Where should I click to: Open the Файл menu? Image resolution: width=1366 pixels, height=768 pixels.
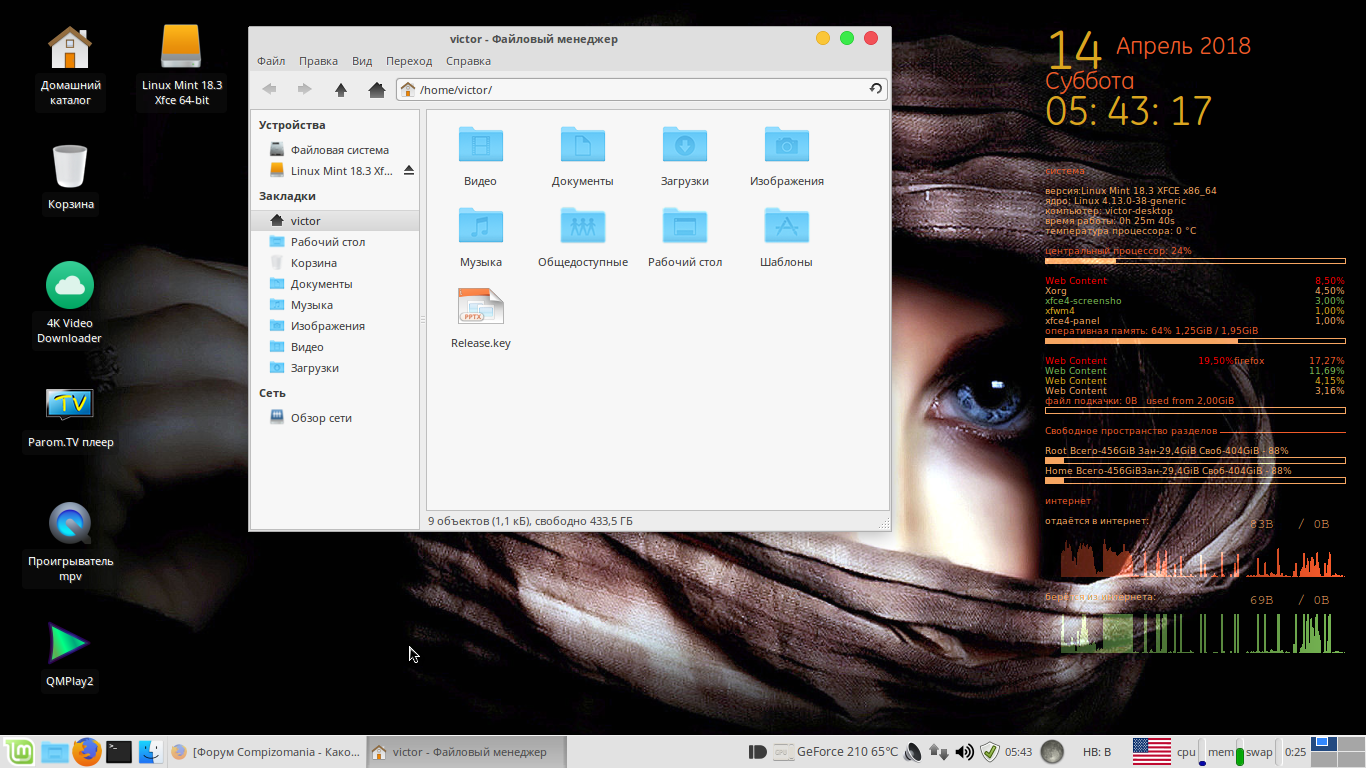271,61
